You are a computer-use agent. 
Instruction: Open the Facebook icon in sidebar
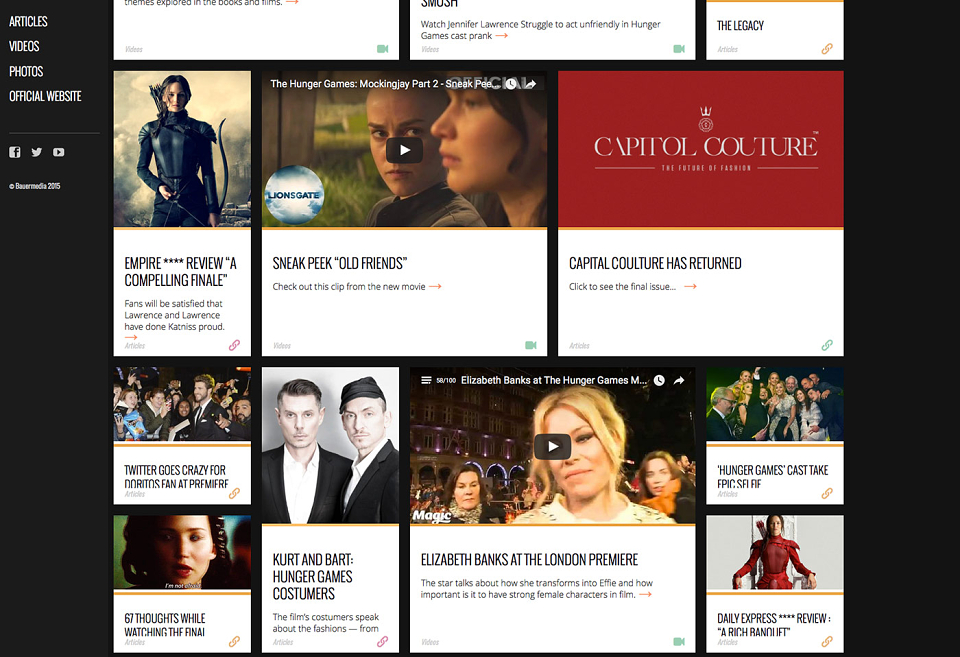point(15,152)
